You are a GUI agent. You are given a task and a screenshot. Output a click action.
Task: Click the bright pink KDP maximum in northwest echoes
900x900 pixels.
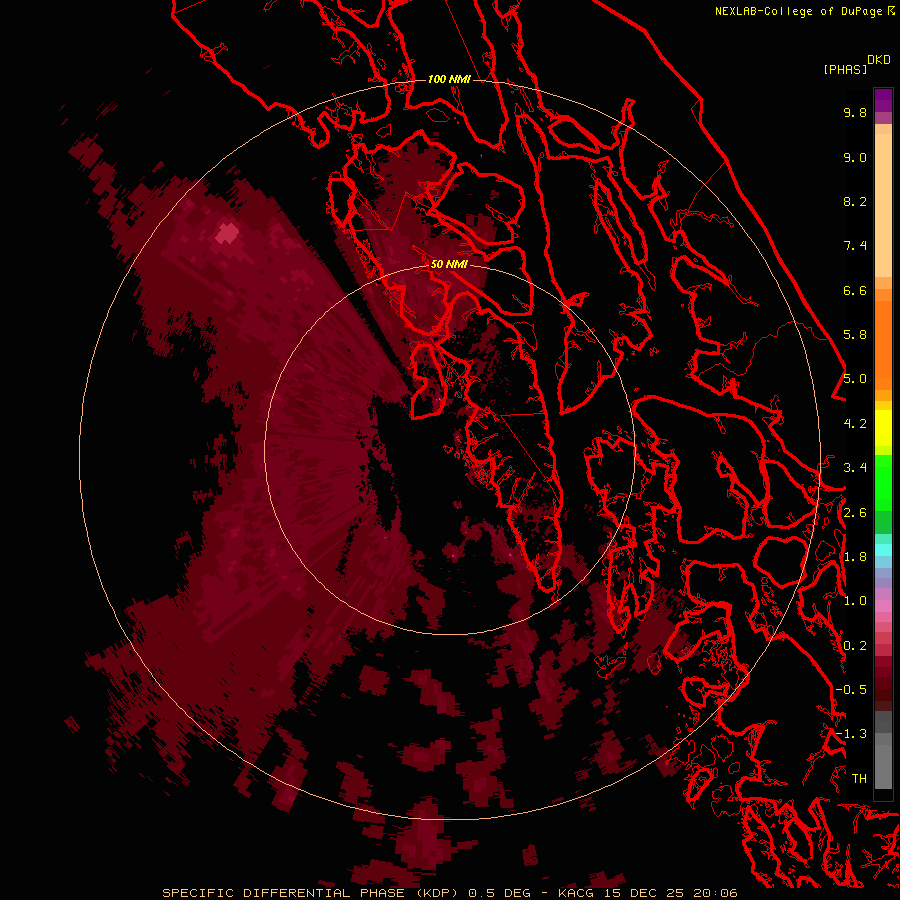point(228,233)
